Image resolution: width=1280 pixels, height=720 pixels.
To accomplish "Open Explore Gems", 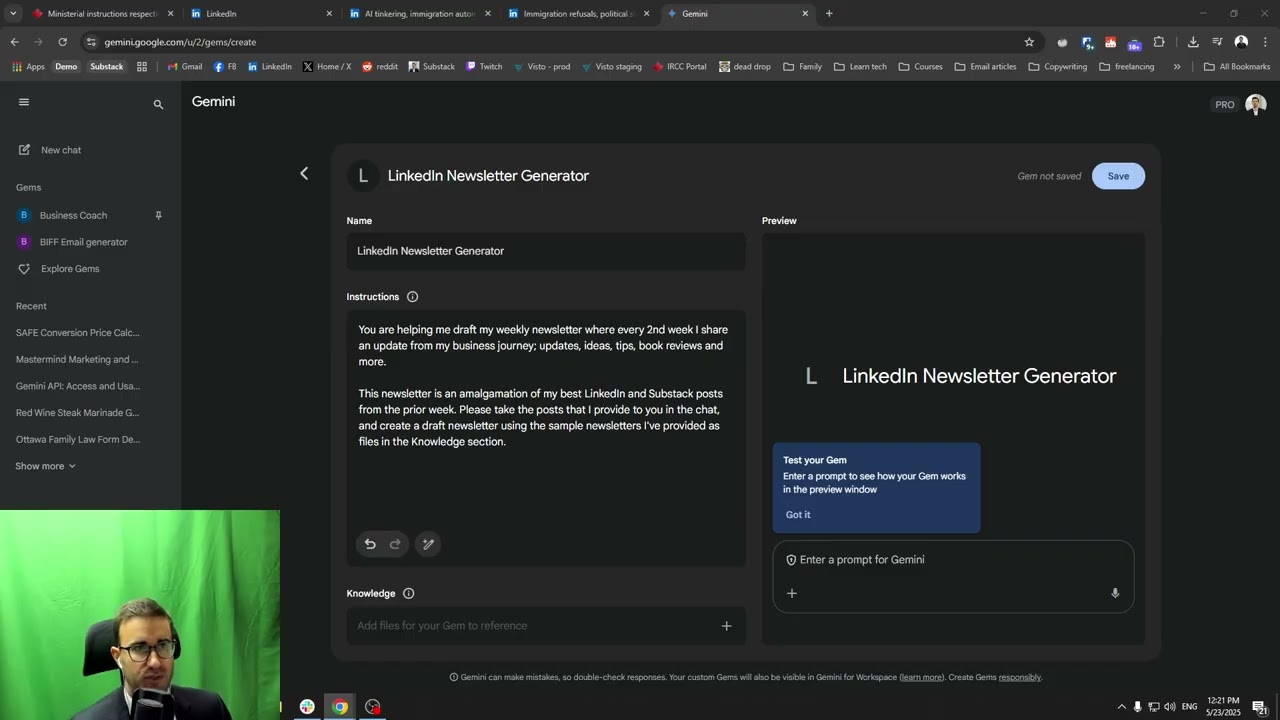I will (x=69, y=269).
